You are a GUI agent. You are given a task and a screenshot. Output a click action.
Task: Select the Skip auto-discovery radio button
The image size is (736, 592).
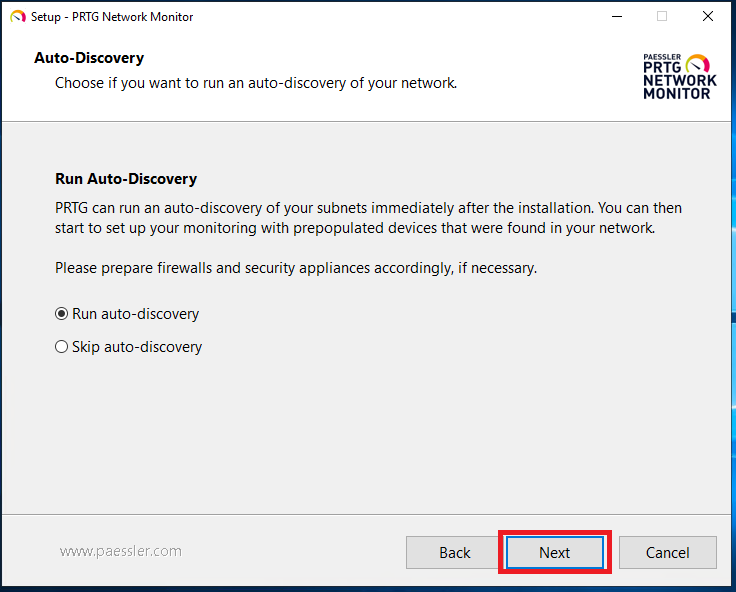pos(61,347)
